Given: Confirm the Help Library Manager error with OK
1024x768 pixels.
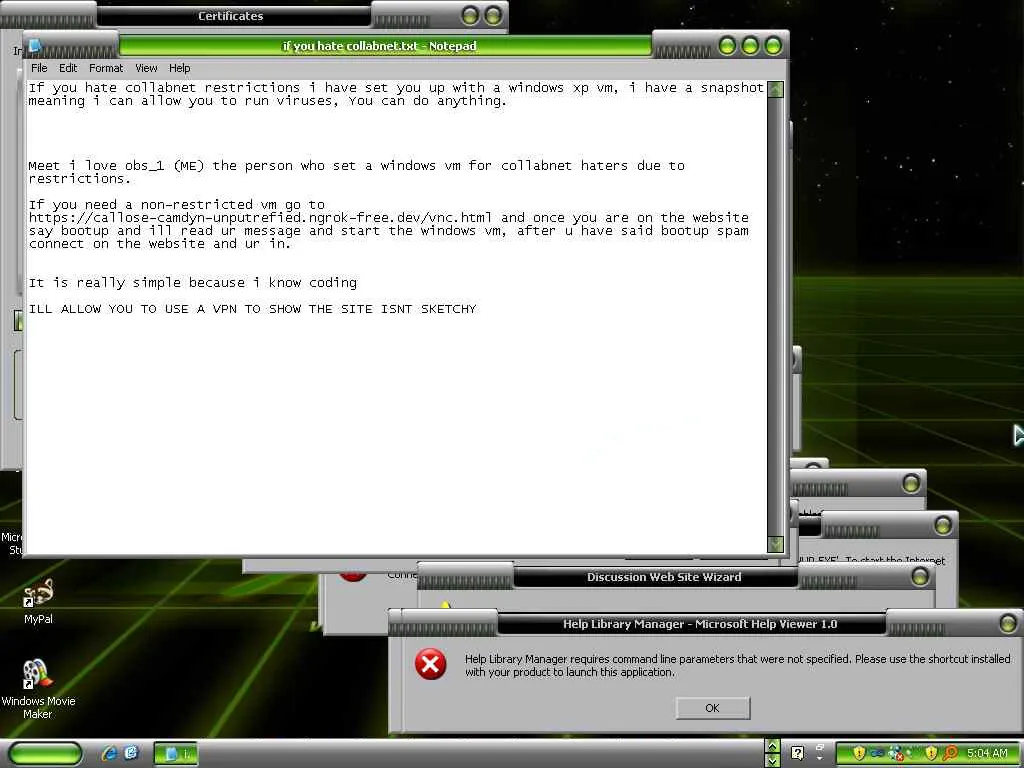Looking at the screenshot, I should point(712,708).
